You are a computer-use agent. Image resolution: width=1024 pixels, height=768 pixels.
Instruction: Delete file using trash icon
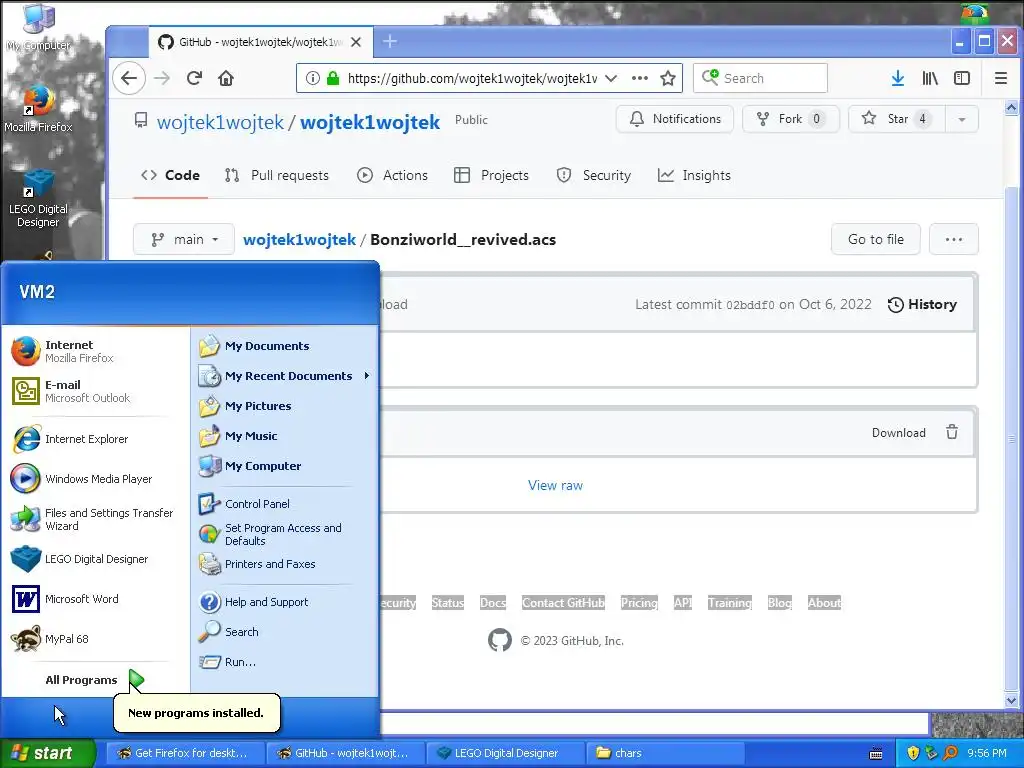(x=952, y=432)
